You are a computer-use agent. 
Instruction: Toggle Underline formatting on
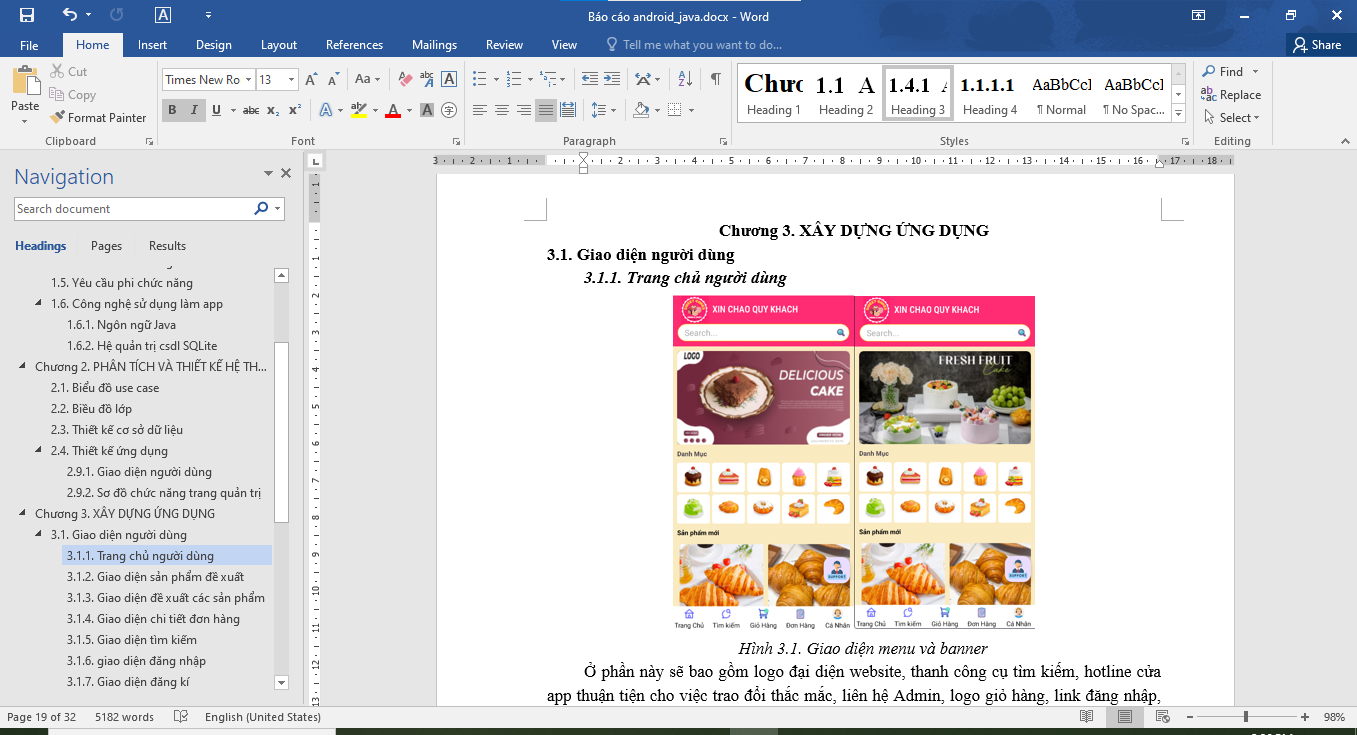pos(216,110)
